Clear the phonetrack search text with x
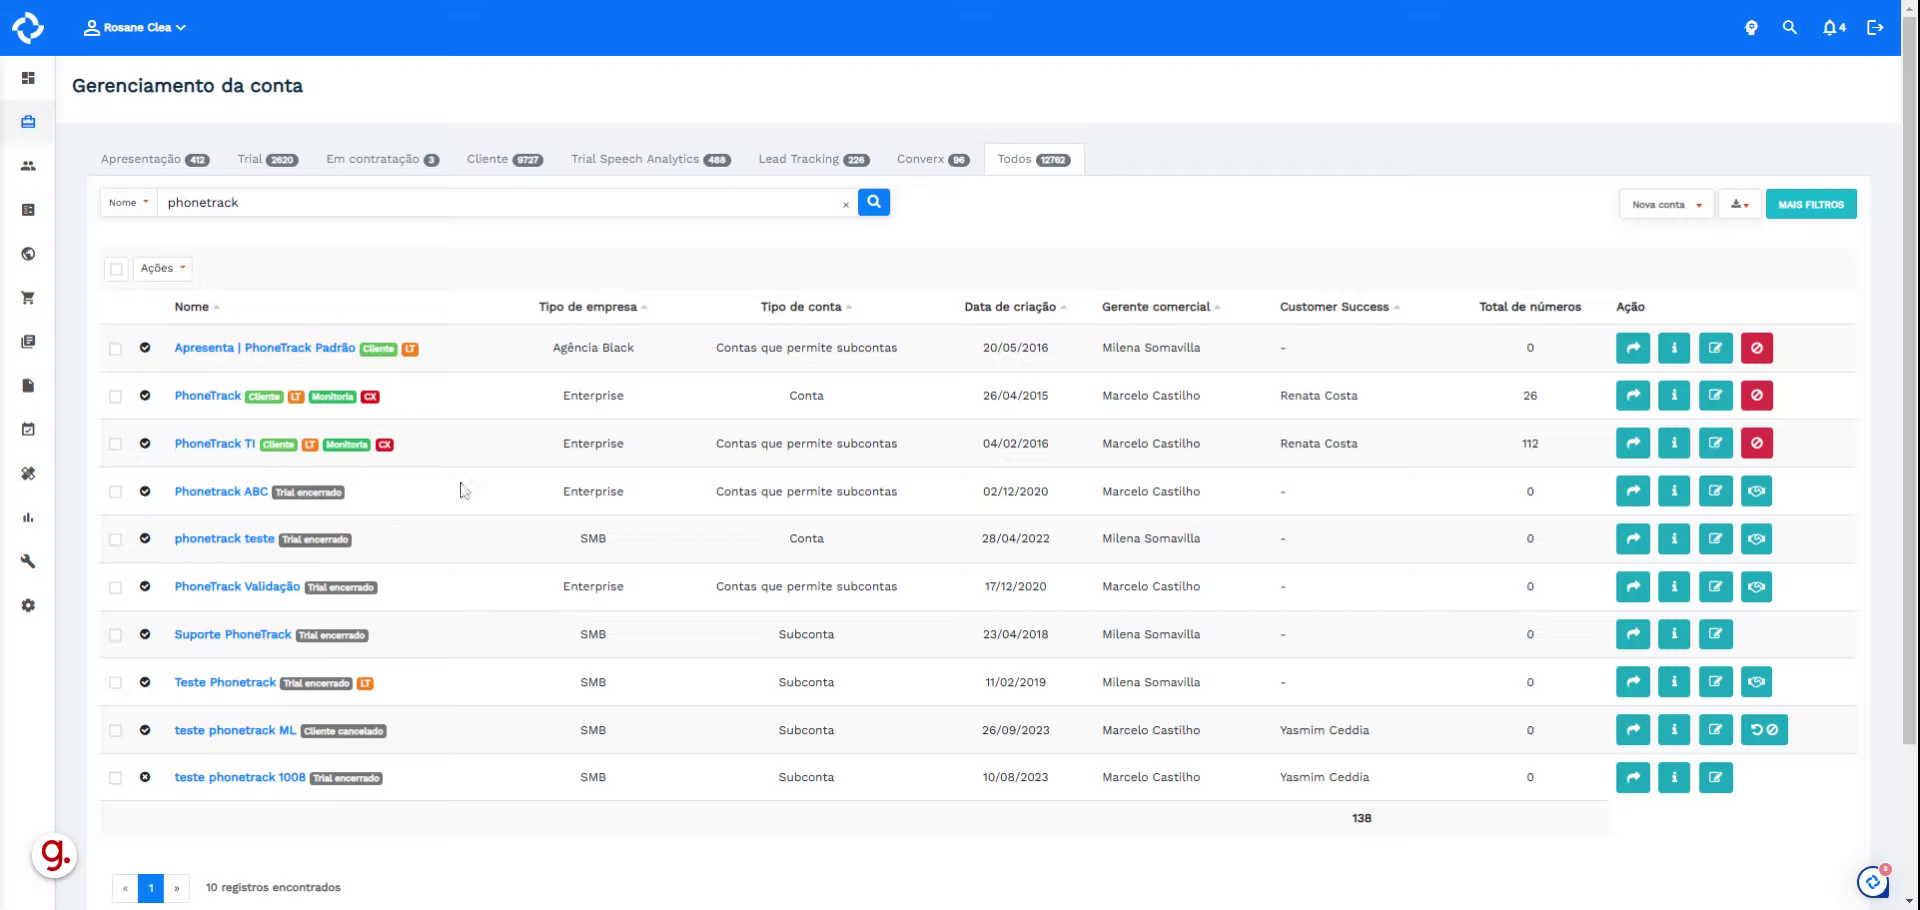Screen dimensions: 1920x910 (846, 204)
